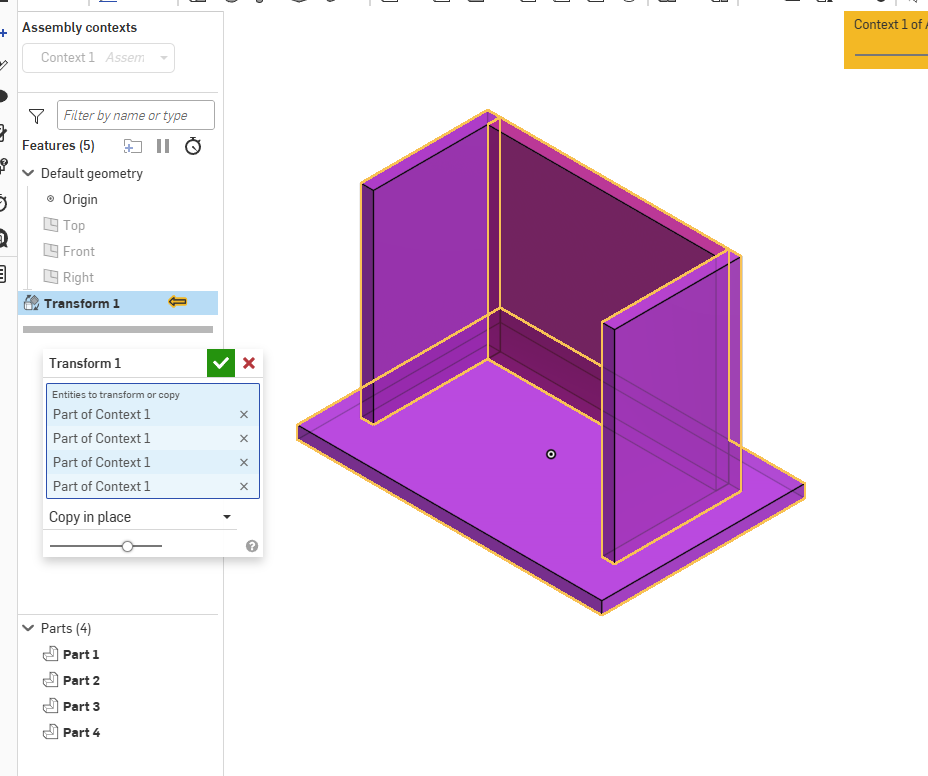Image resolution: width=928 pixels, height=776 pixels.
Task: Open the Context 1 assembly context dropdown
Action: [98, 58]
